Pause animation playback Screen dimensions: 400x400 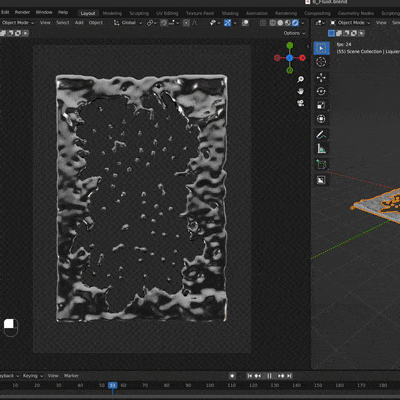(269, 376)
